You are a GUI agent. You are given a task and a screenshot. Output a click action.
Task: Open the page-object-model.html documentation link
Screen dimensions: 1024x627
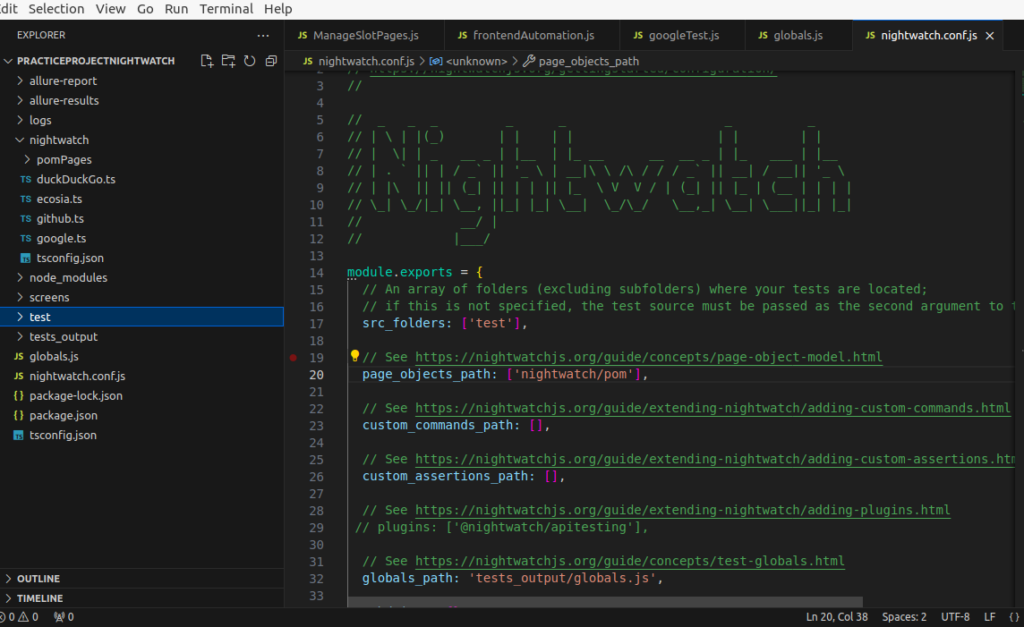coord(648,357)
